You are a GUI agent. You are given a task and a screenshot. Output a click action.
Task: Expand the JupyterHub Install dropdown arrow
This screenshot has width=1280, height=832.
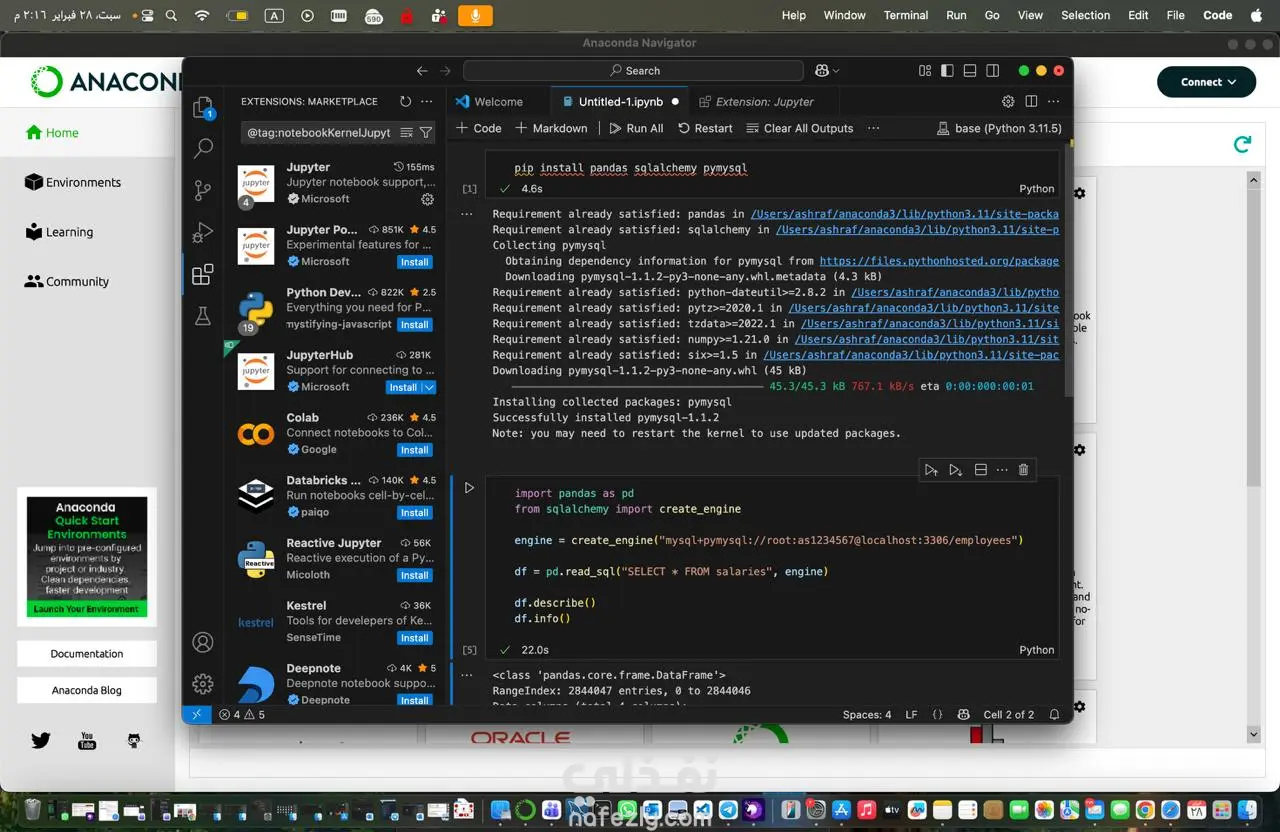coord(429,388)
